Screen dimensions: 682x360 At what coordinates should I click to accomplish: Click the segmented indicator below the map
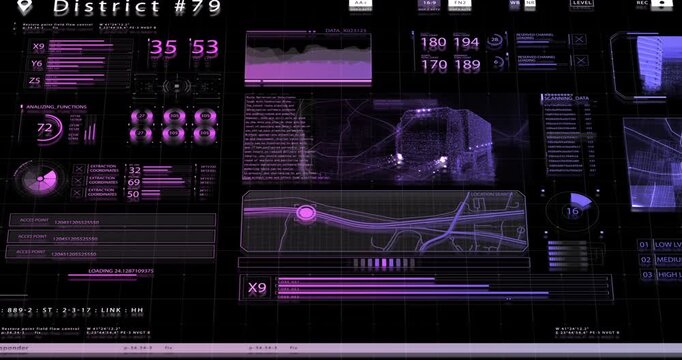coord(384,263)
